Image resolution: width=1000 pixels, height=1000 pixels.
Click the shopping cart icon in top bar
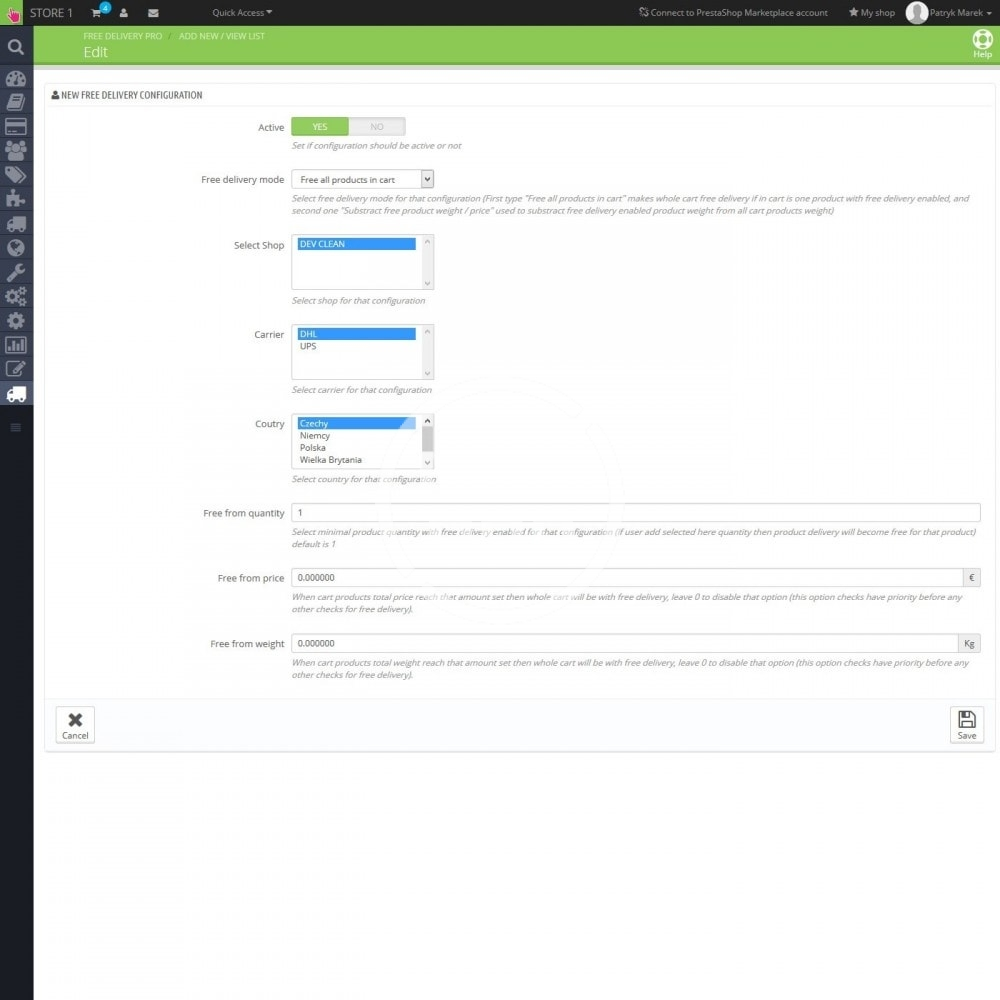(97, 13)
